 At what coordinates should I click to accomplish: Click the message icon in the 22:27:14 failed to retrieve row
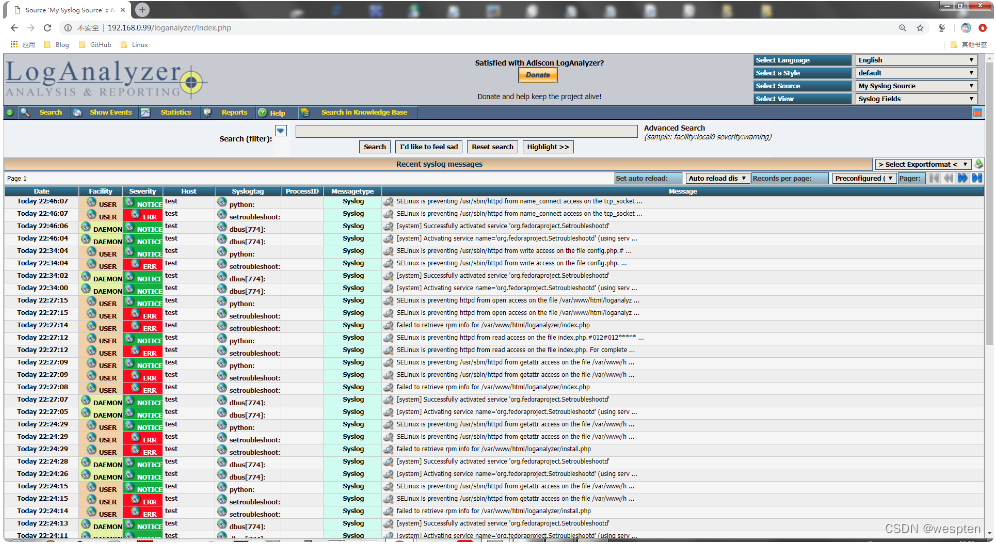388,325
